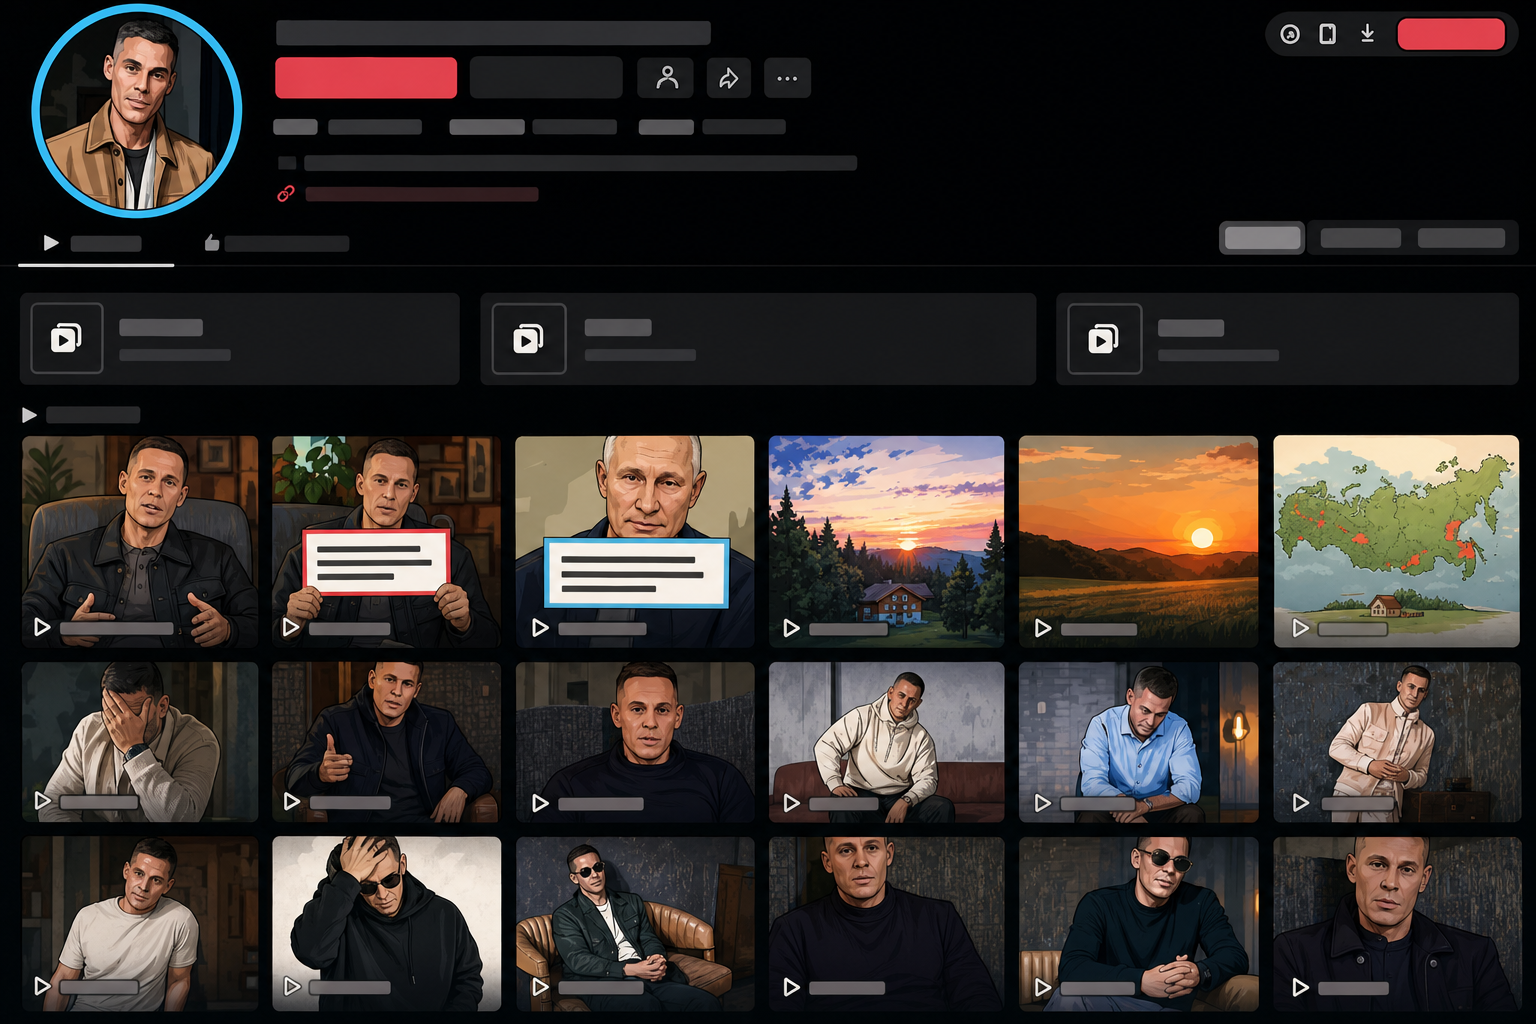
Task: Click the person follow-suggestions icon button
Action: tap(666, 78)
